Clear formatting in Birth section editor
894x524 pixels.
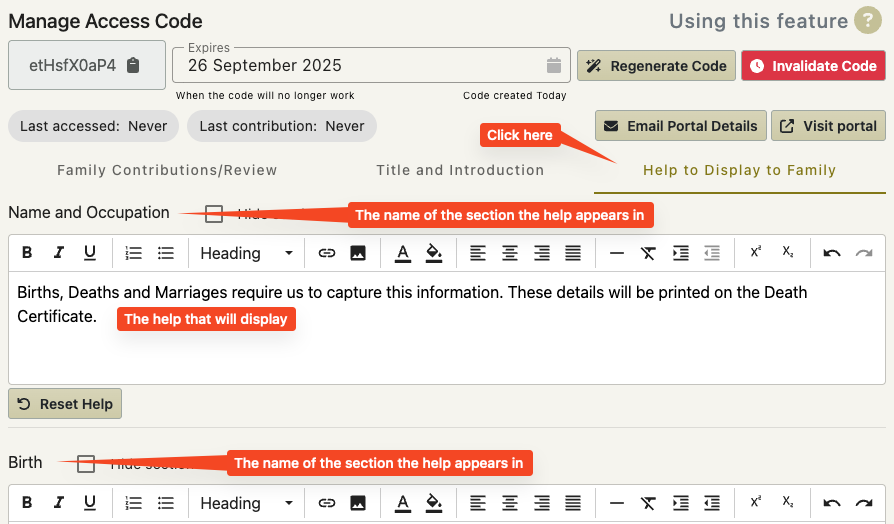(x=648, y=502)
